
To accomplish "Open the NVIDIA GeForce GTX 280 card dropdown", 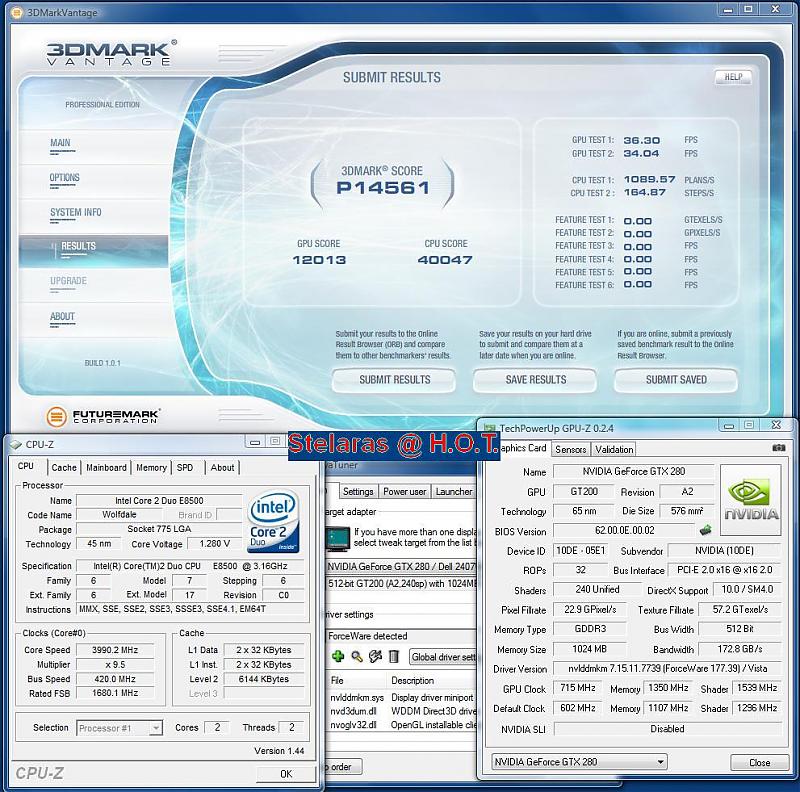I will 579,762.
